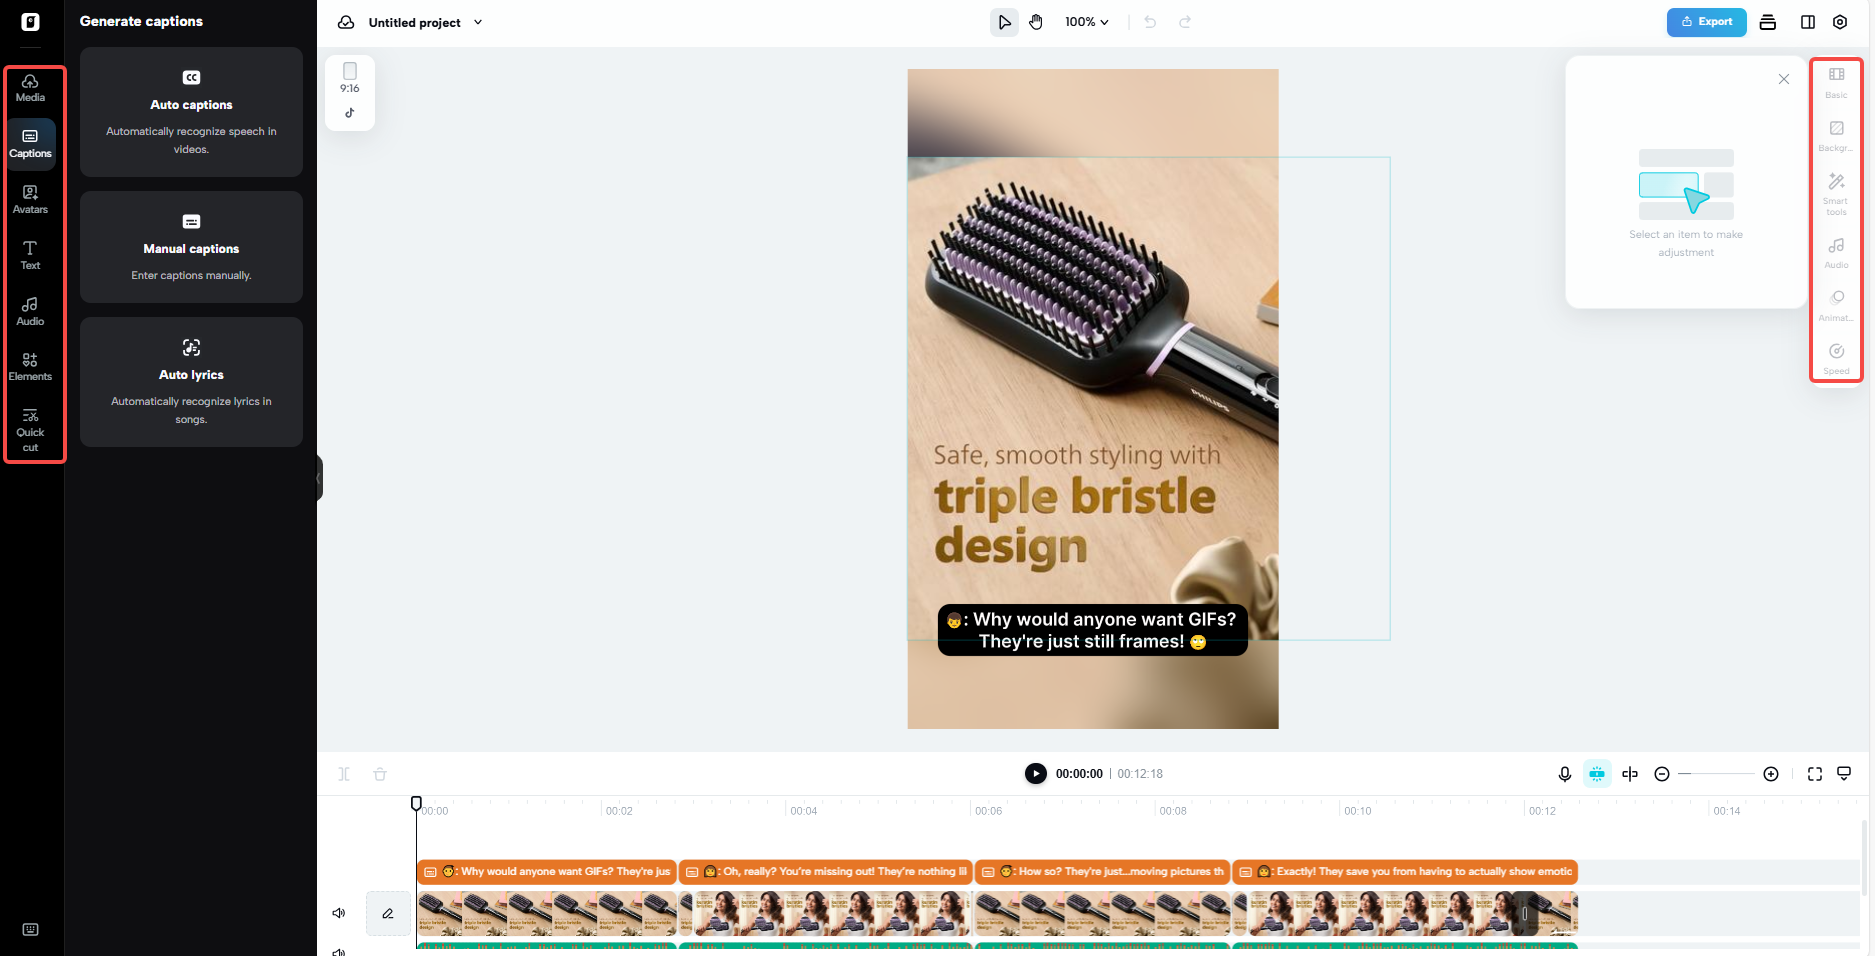The width and height of the screenshot is (1875, 956).
Task: Jump to 00:06 on timeline ruler
Action: pos(988,811)
